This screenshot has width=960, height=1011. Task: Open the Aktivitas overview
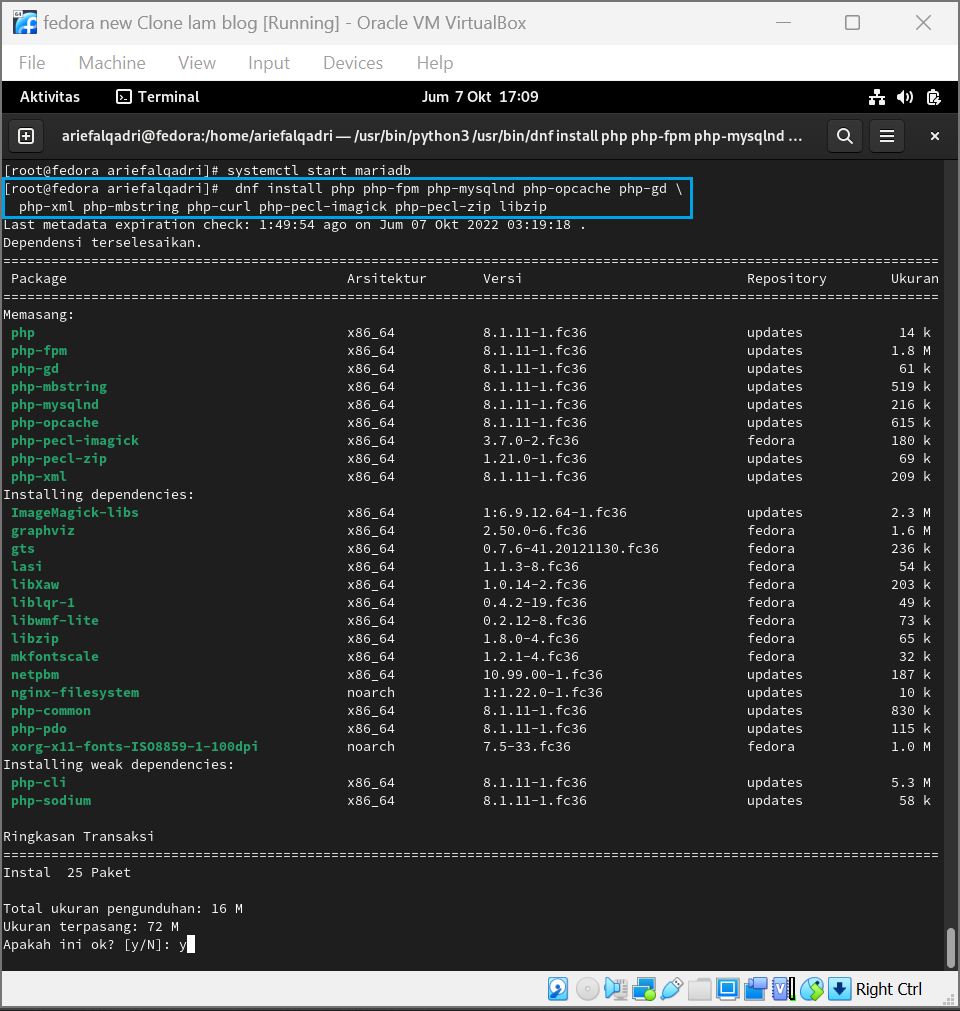coord(50,97)
